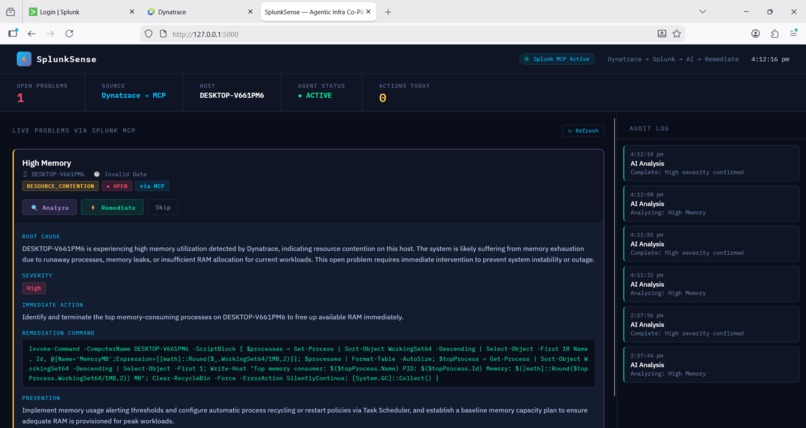
Task: Toggle reader view icon in address bar
Action: click(662, 34)
